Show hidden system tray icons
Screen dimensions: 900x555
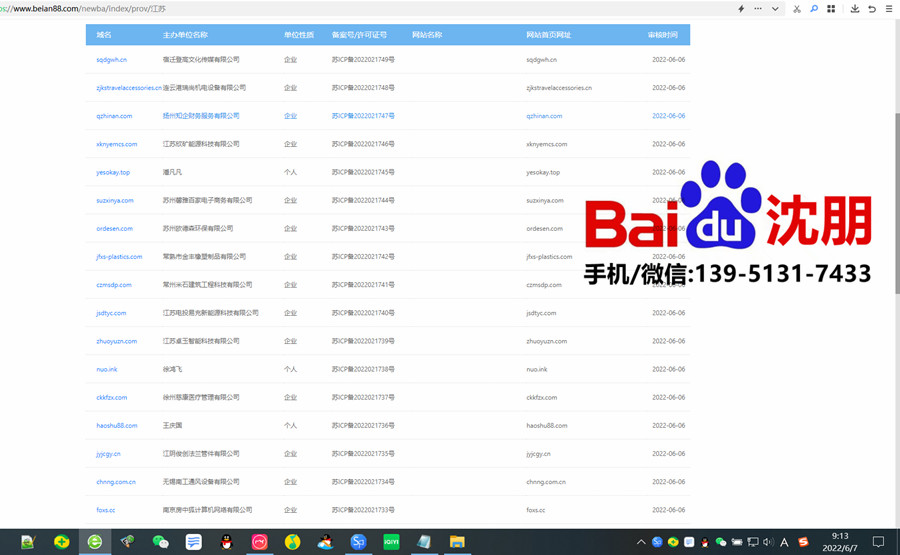tap(641, 542)
